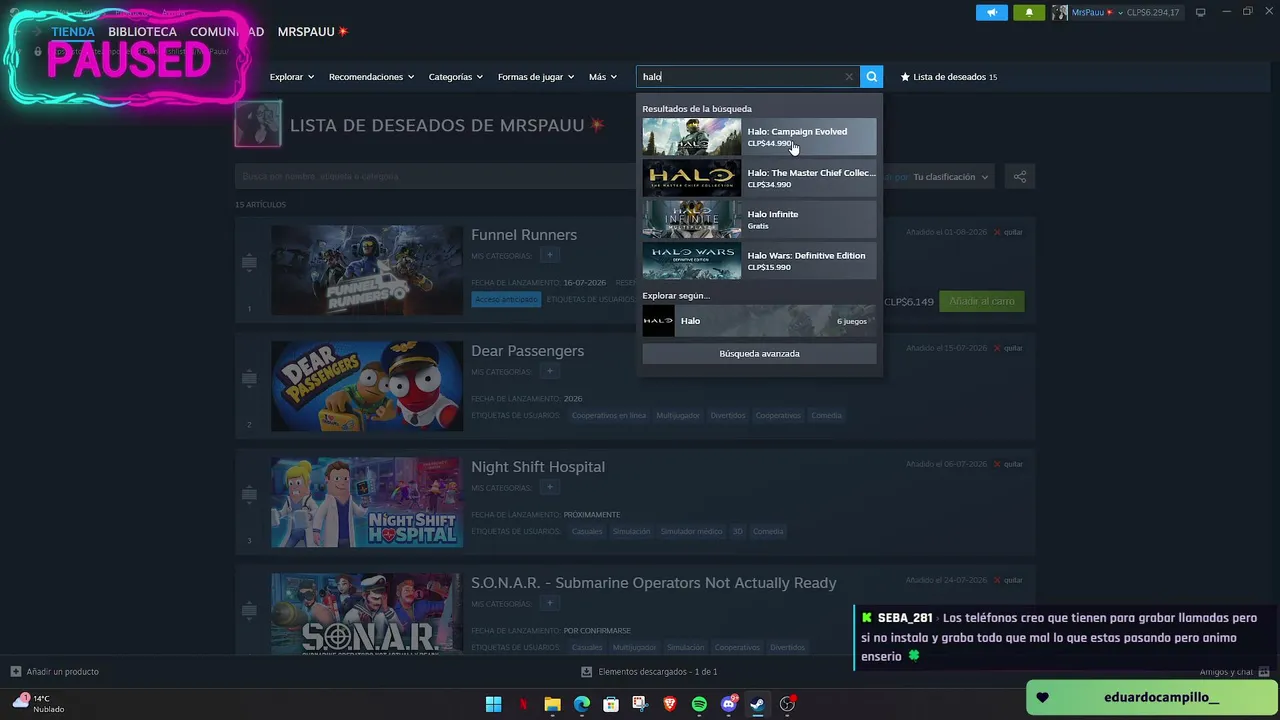Switch to Big Picture mode monitor icon
1280x720 pixels.
pyautogui.click(x=1201, y=12)
